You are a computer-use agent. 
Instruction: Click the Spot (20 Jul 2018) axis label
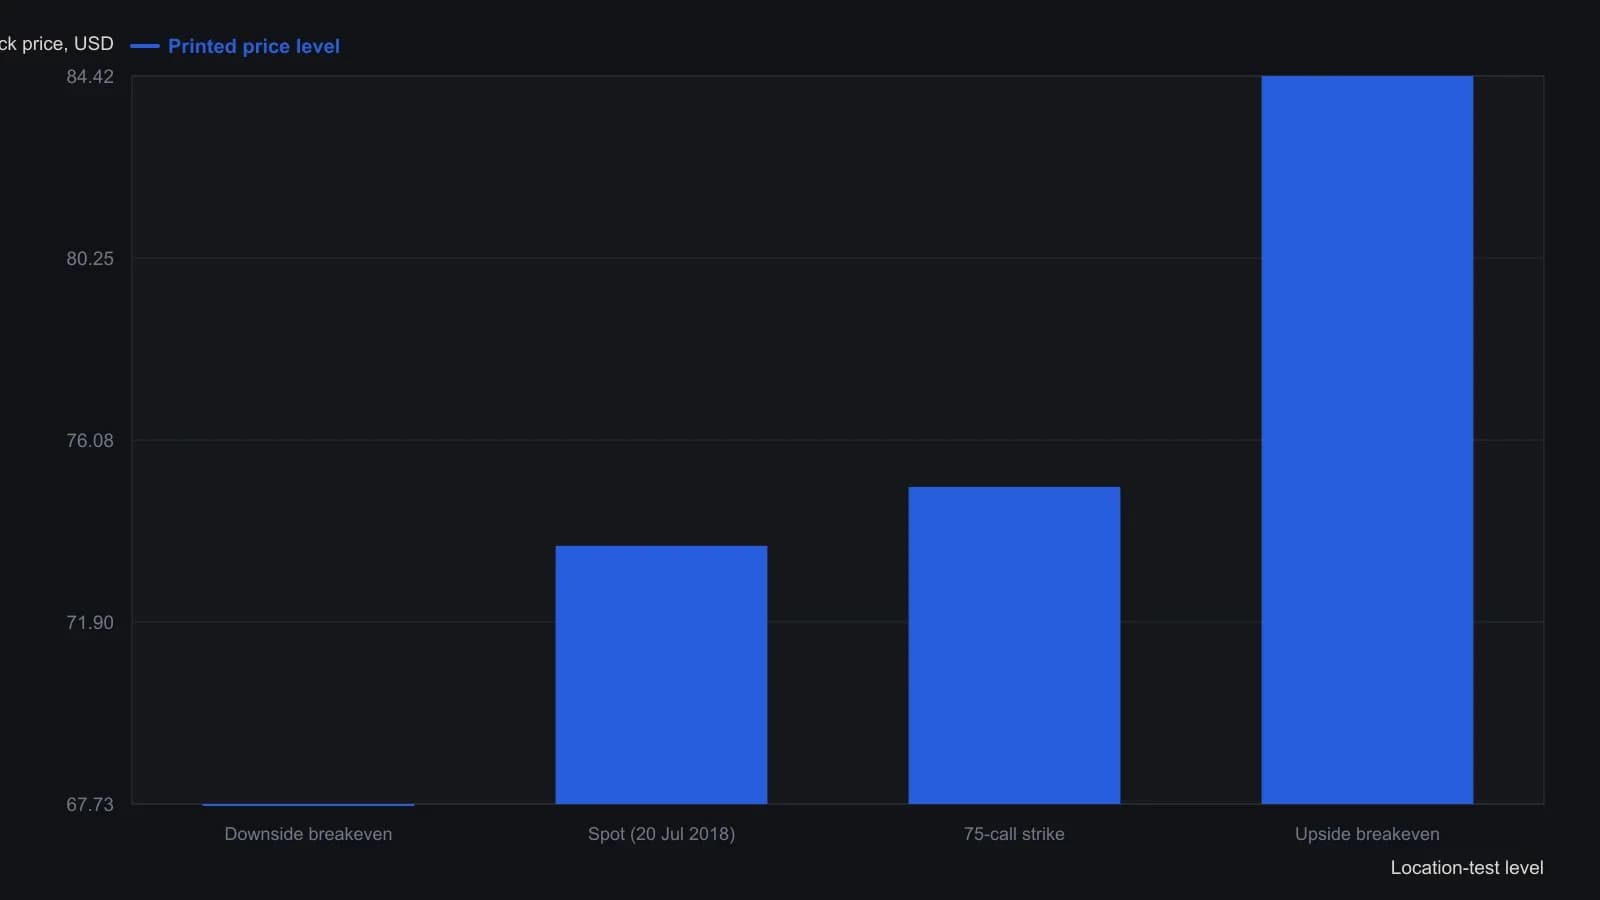tap(661, 834)
